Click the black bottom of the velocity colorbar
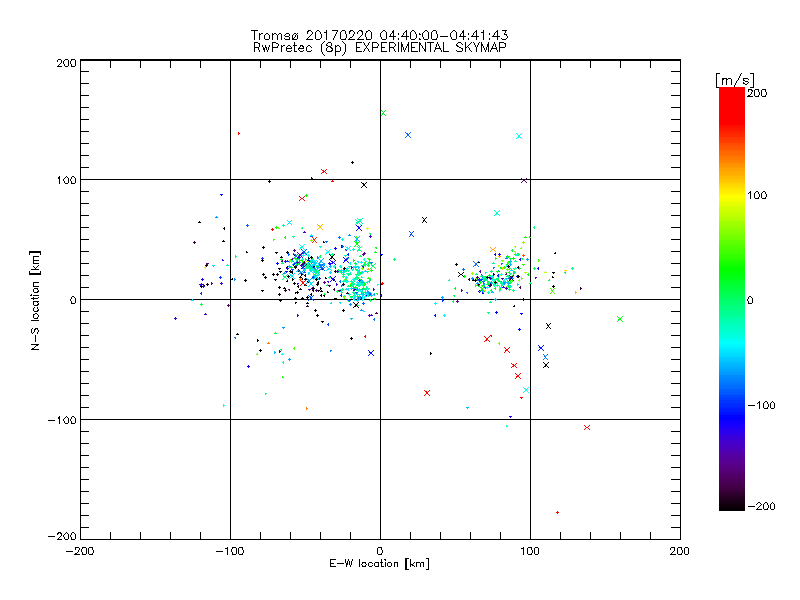 pos(732,503)
